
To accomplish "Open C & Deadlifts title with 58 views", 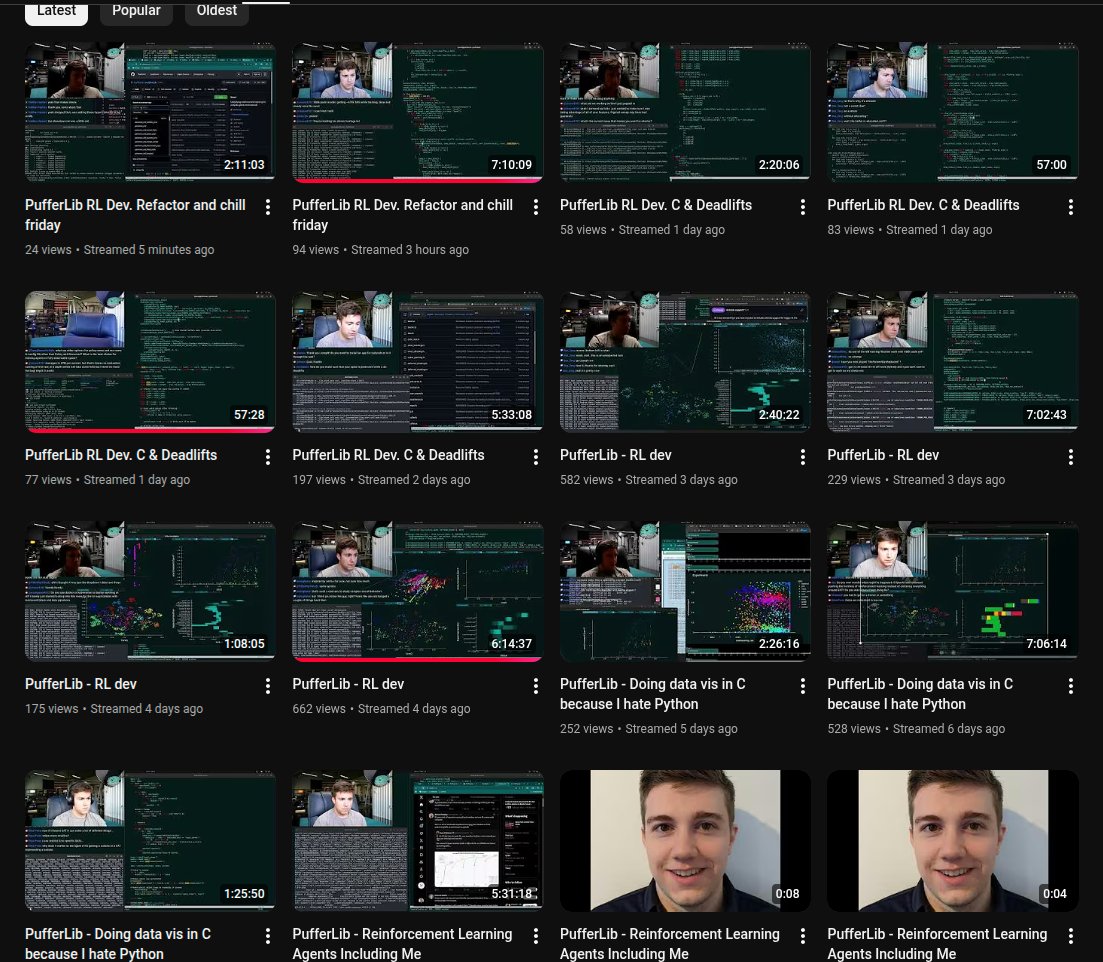I will pos(656,205).
